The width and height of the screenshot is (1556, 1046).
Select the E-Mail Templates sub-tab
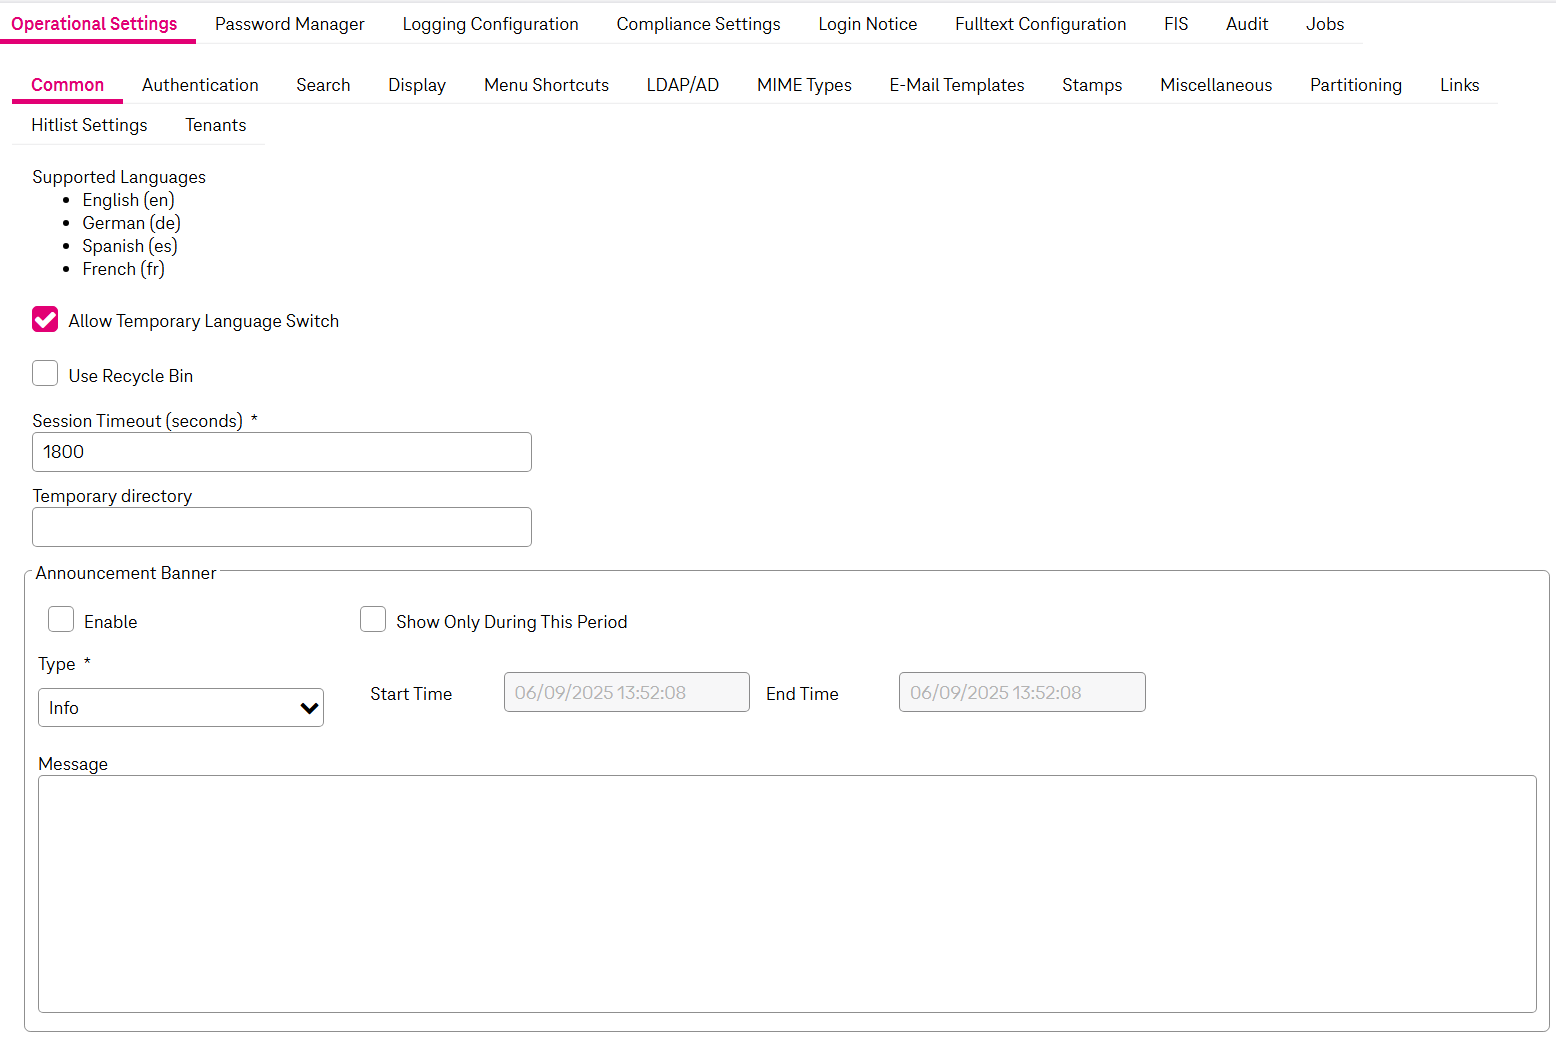click(956, 85)
